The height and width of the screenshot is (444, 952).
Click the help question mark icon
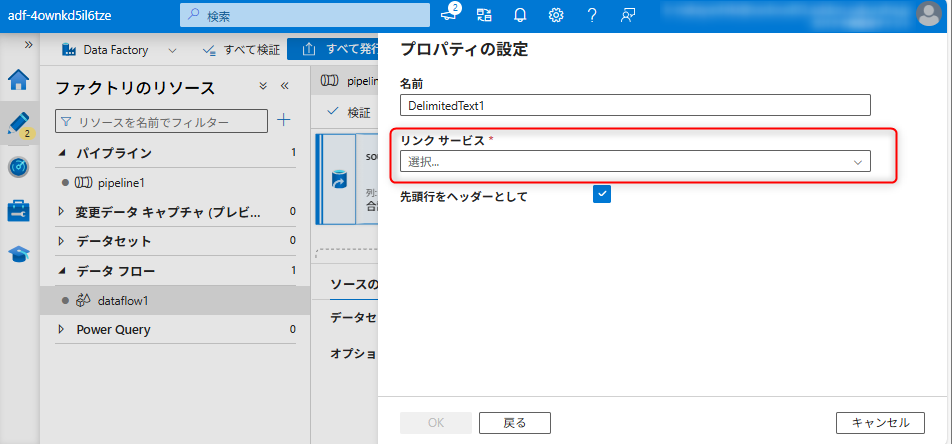point(592,15)
